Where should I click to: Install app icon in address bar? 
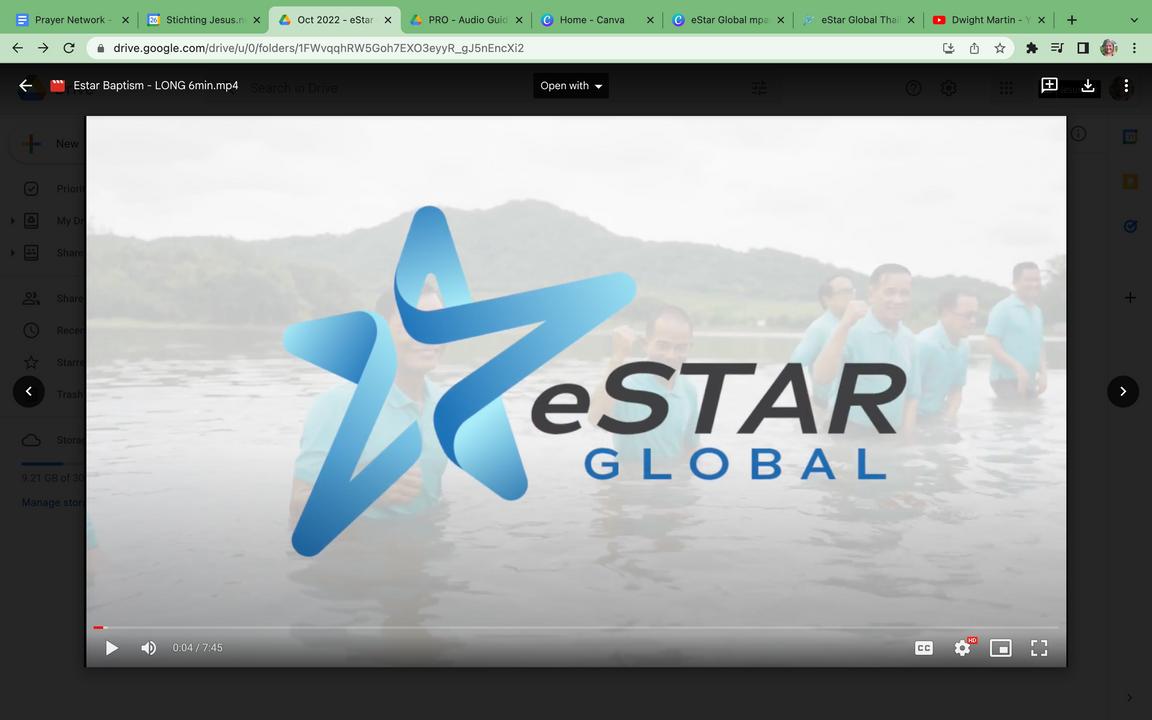tap(948, 48)
